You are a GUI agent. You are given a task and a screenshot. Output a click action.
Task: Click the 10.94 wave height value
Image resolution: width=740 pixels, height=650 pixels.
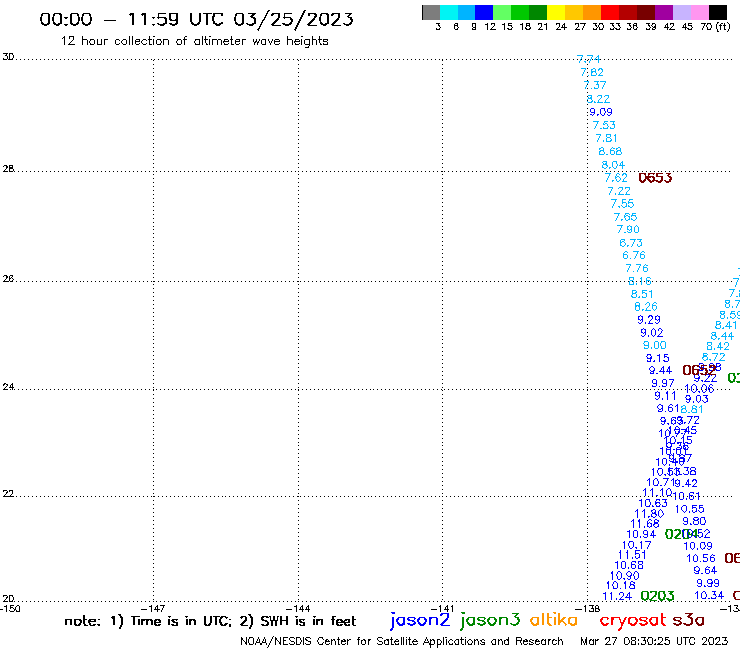pyautogui.click(x=641, y=534)
